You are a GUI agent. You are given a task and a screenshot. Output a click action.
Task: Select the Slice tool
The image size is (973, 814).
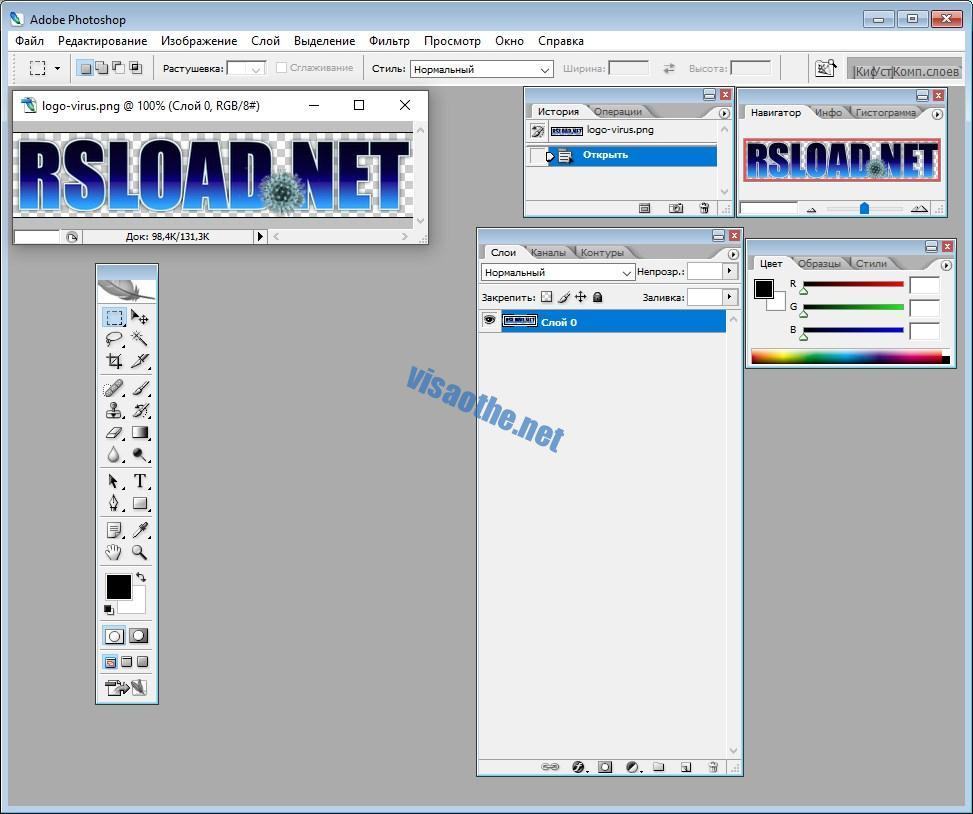tap(140, 360)
